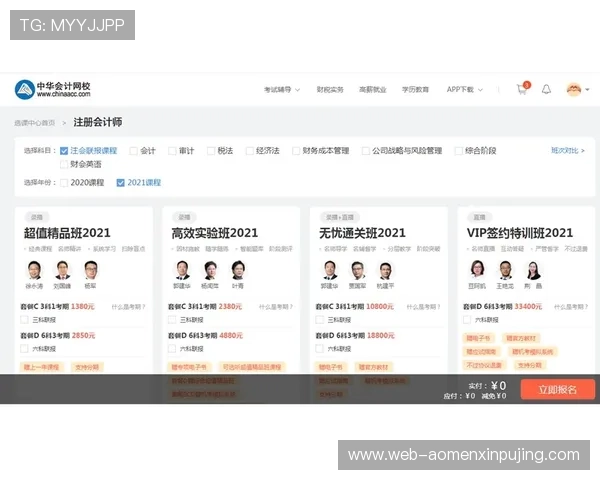Click the 18800元 price text
This screenshot has height=480, width=600.
click(x=380, y=336)
